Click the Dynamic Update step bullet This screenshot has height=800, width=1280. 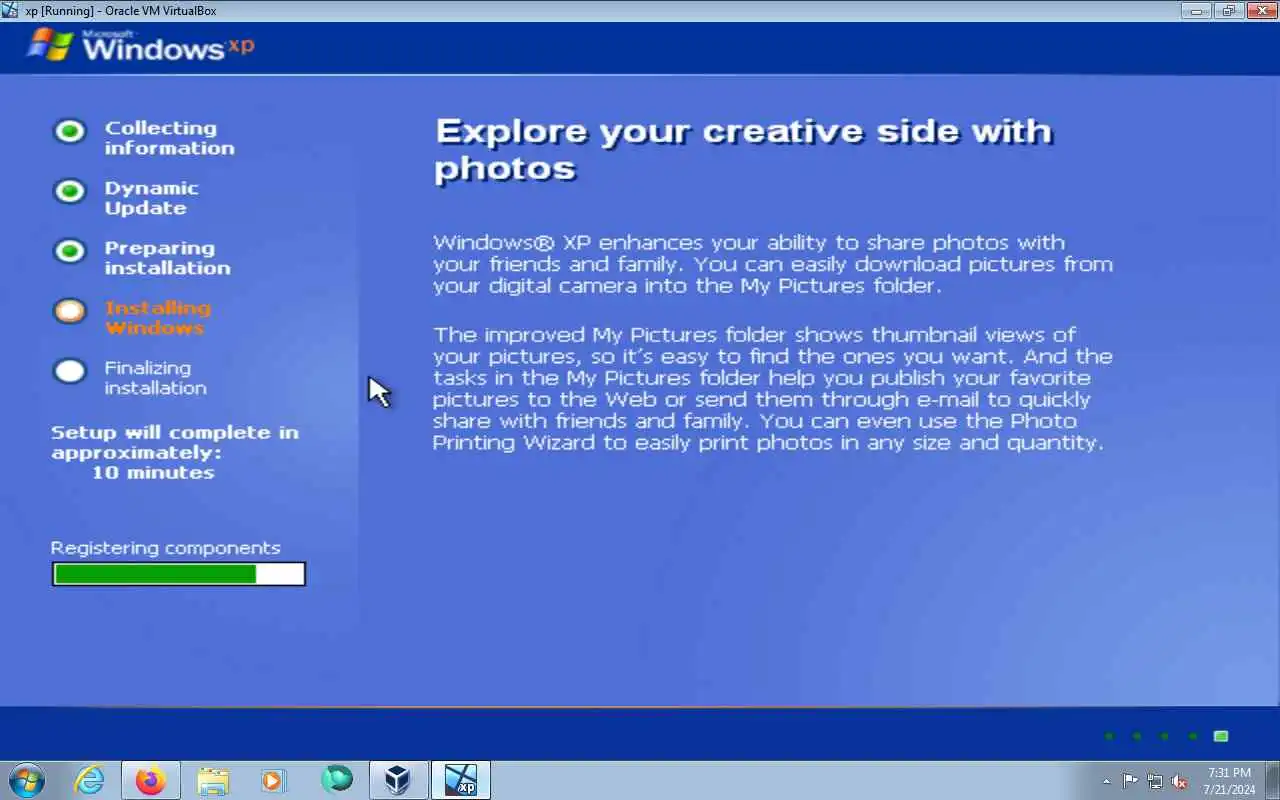pyautogui.click(x=69, y=191)
